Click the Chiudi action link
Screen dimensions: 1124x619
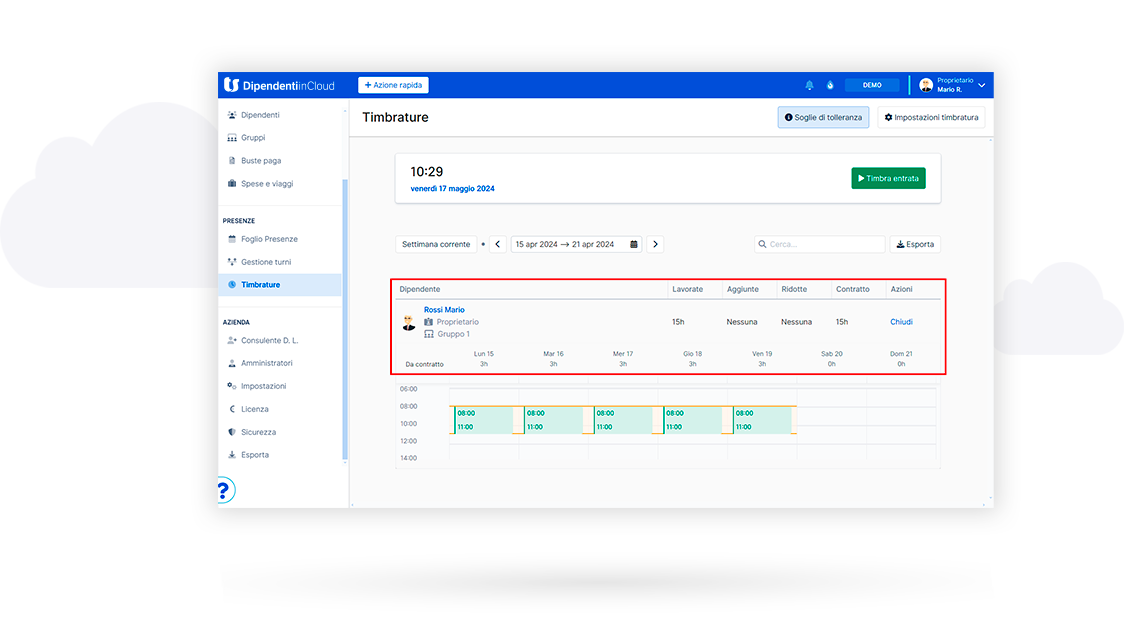click(x=901, y=322)
